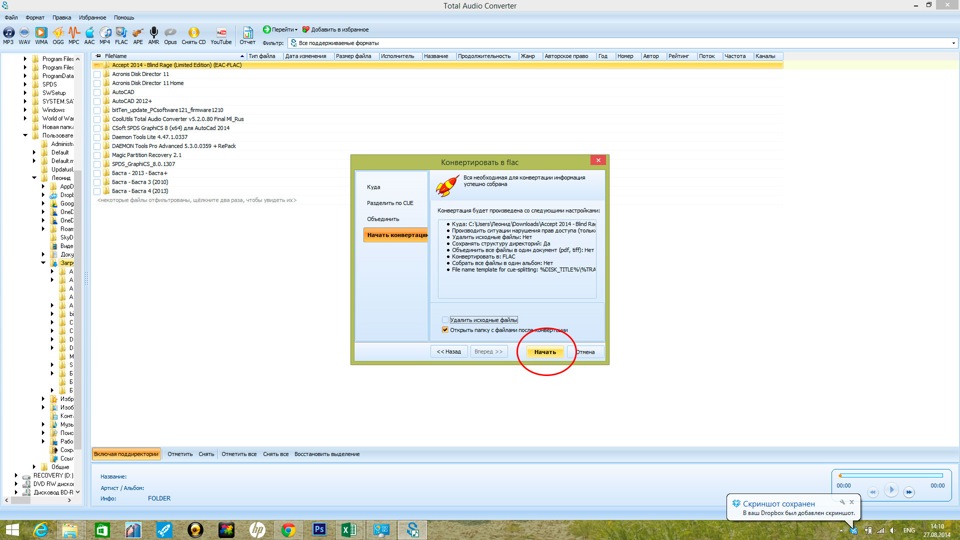Click the Добавить в избранное heart icon

click(306, 29)
